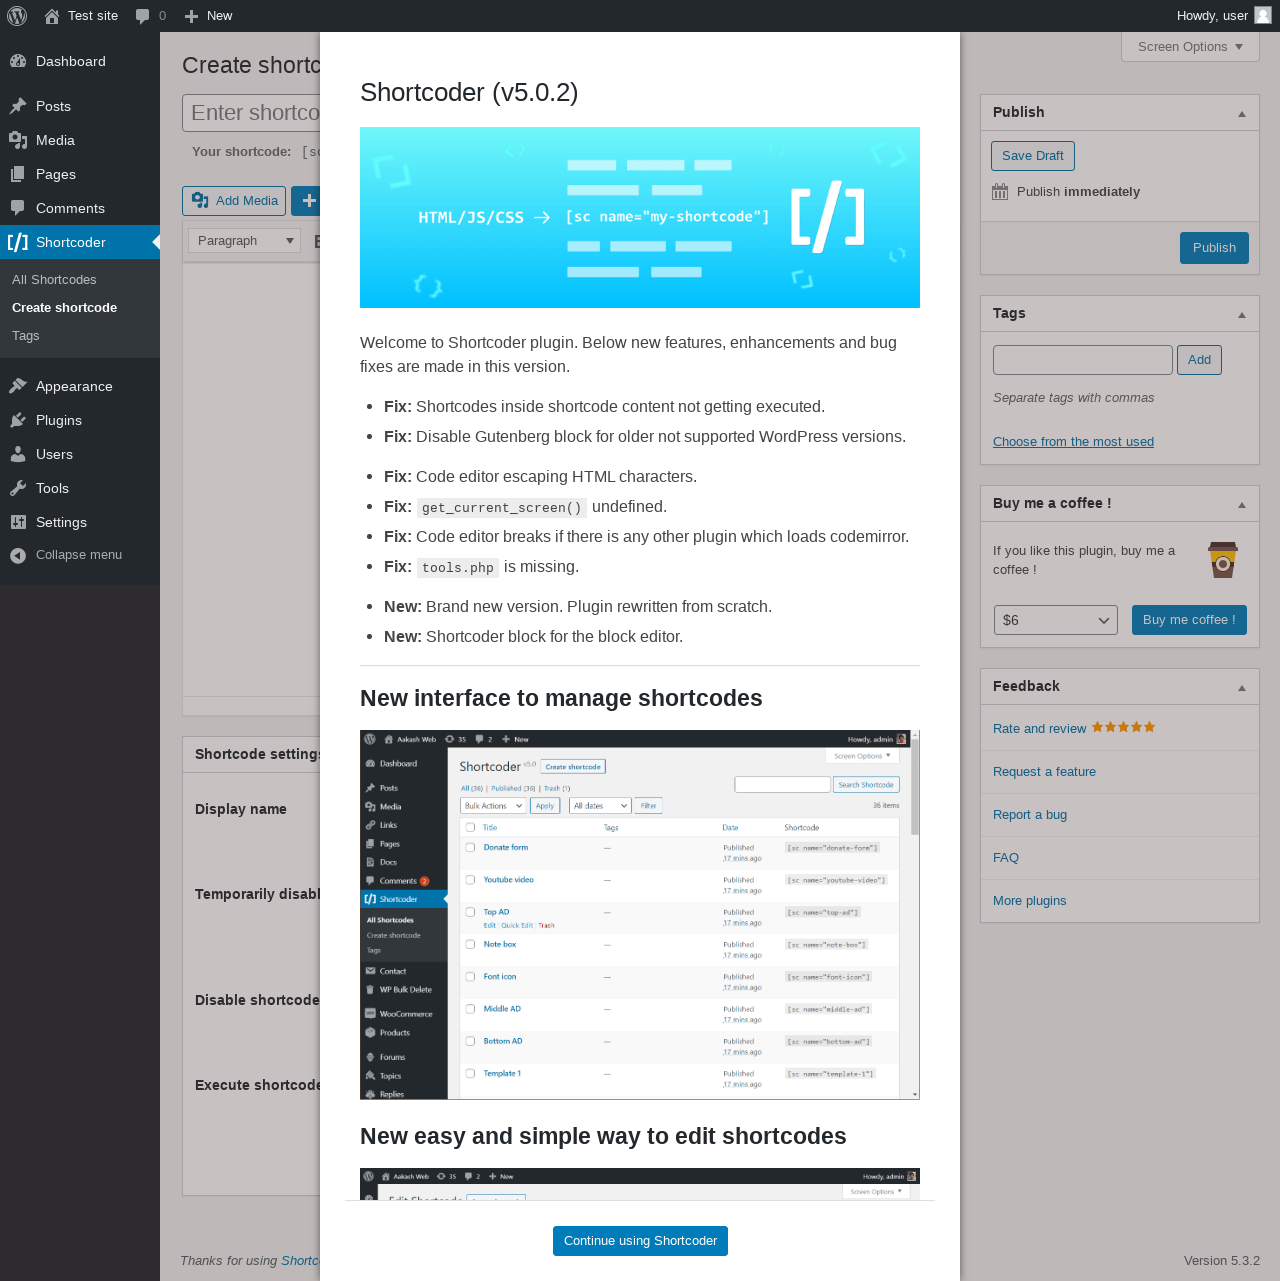1280x1281 pixels.
Task: Open the Posts menu label
Action: click(x=53, y=106)
